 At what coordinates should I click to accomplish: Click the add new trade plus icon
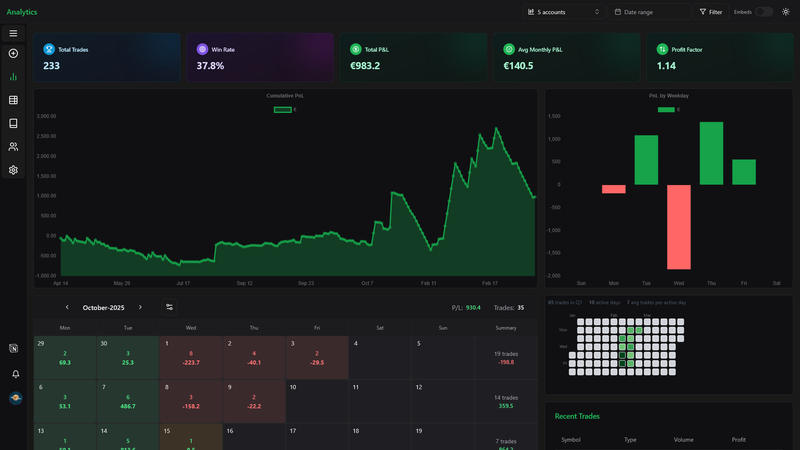(x=13, y=54)
